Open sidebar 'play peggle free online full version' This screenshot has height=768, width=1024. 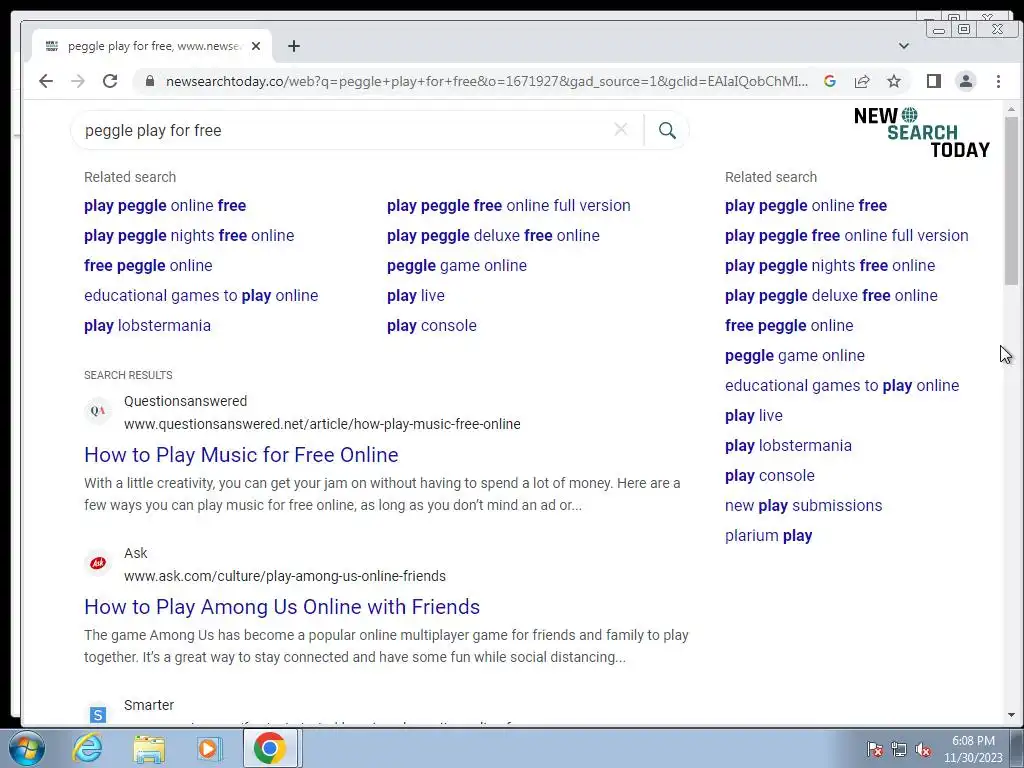pyautogui.click(x=847, y=235)
